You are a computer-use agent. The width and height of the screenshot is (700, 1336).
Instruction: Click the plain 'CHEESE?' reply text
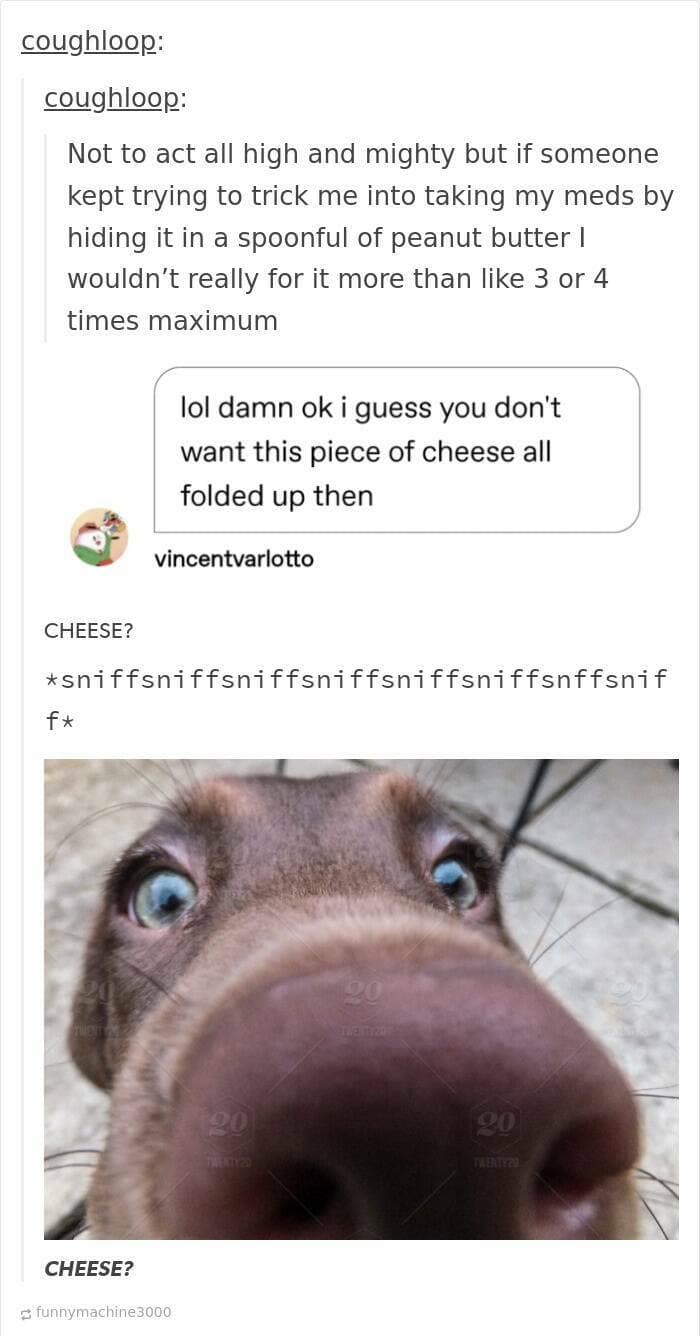pos(89,631)
